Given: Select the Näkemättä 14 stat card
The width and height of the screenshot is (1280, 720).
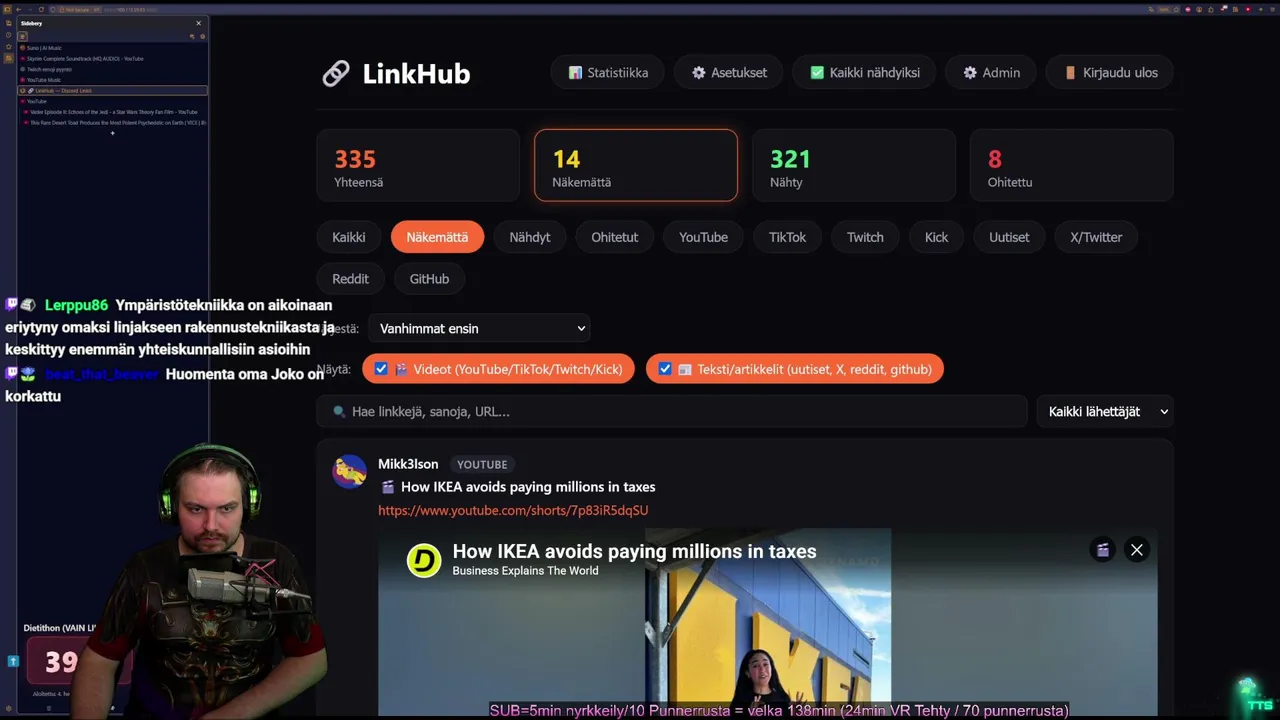Looking at the screenshot, I should coord(636,165).
